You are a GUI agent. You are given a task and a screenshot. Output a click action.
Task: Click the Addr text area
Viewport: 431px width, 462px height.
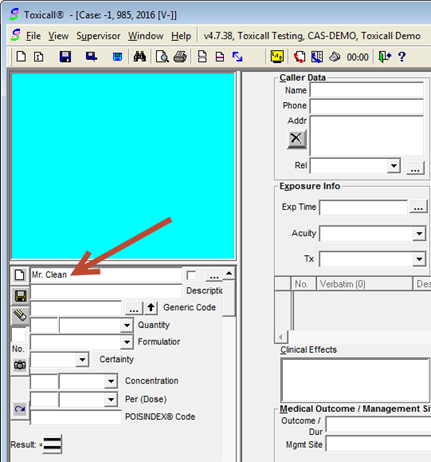pyautogui.click(x=367, y=136)
